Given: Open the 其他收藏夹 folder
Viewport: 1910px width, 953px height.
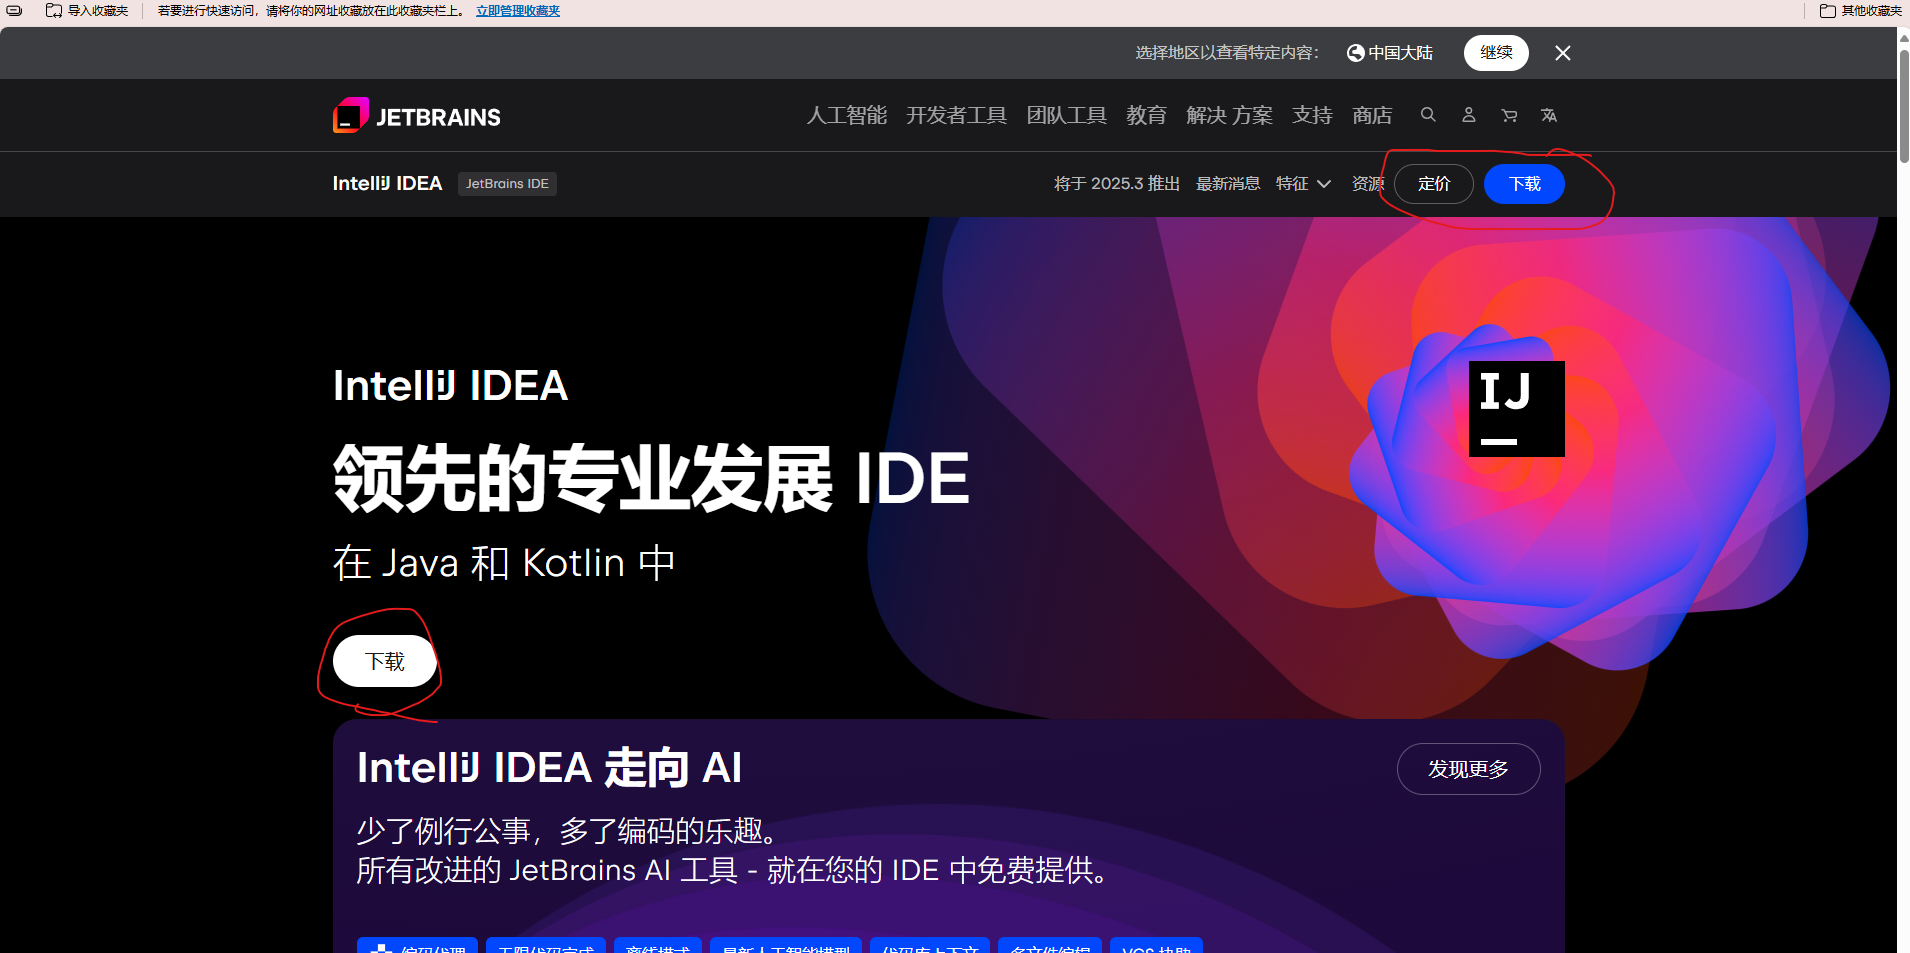Looking at the screenshot, I should click(1860, 11).
